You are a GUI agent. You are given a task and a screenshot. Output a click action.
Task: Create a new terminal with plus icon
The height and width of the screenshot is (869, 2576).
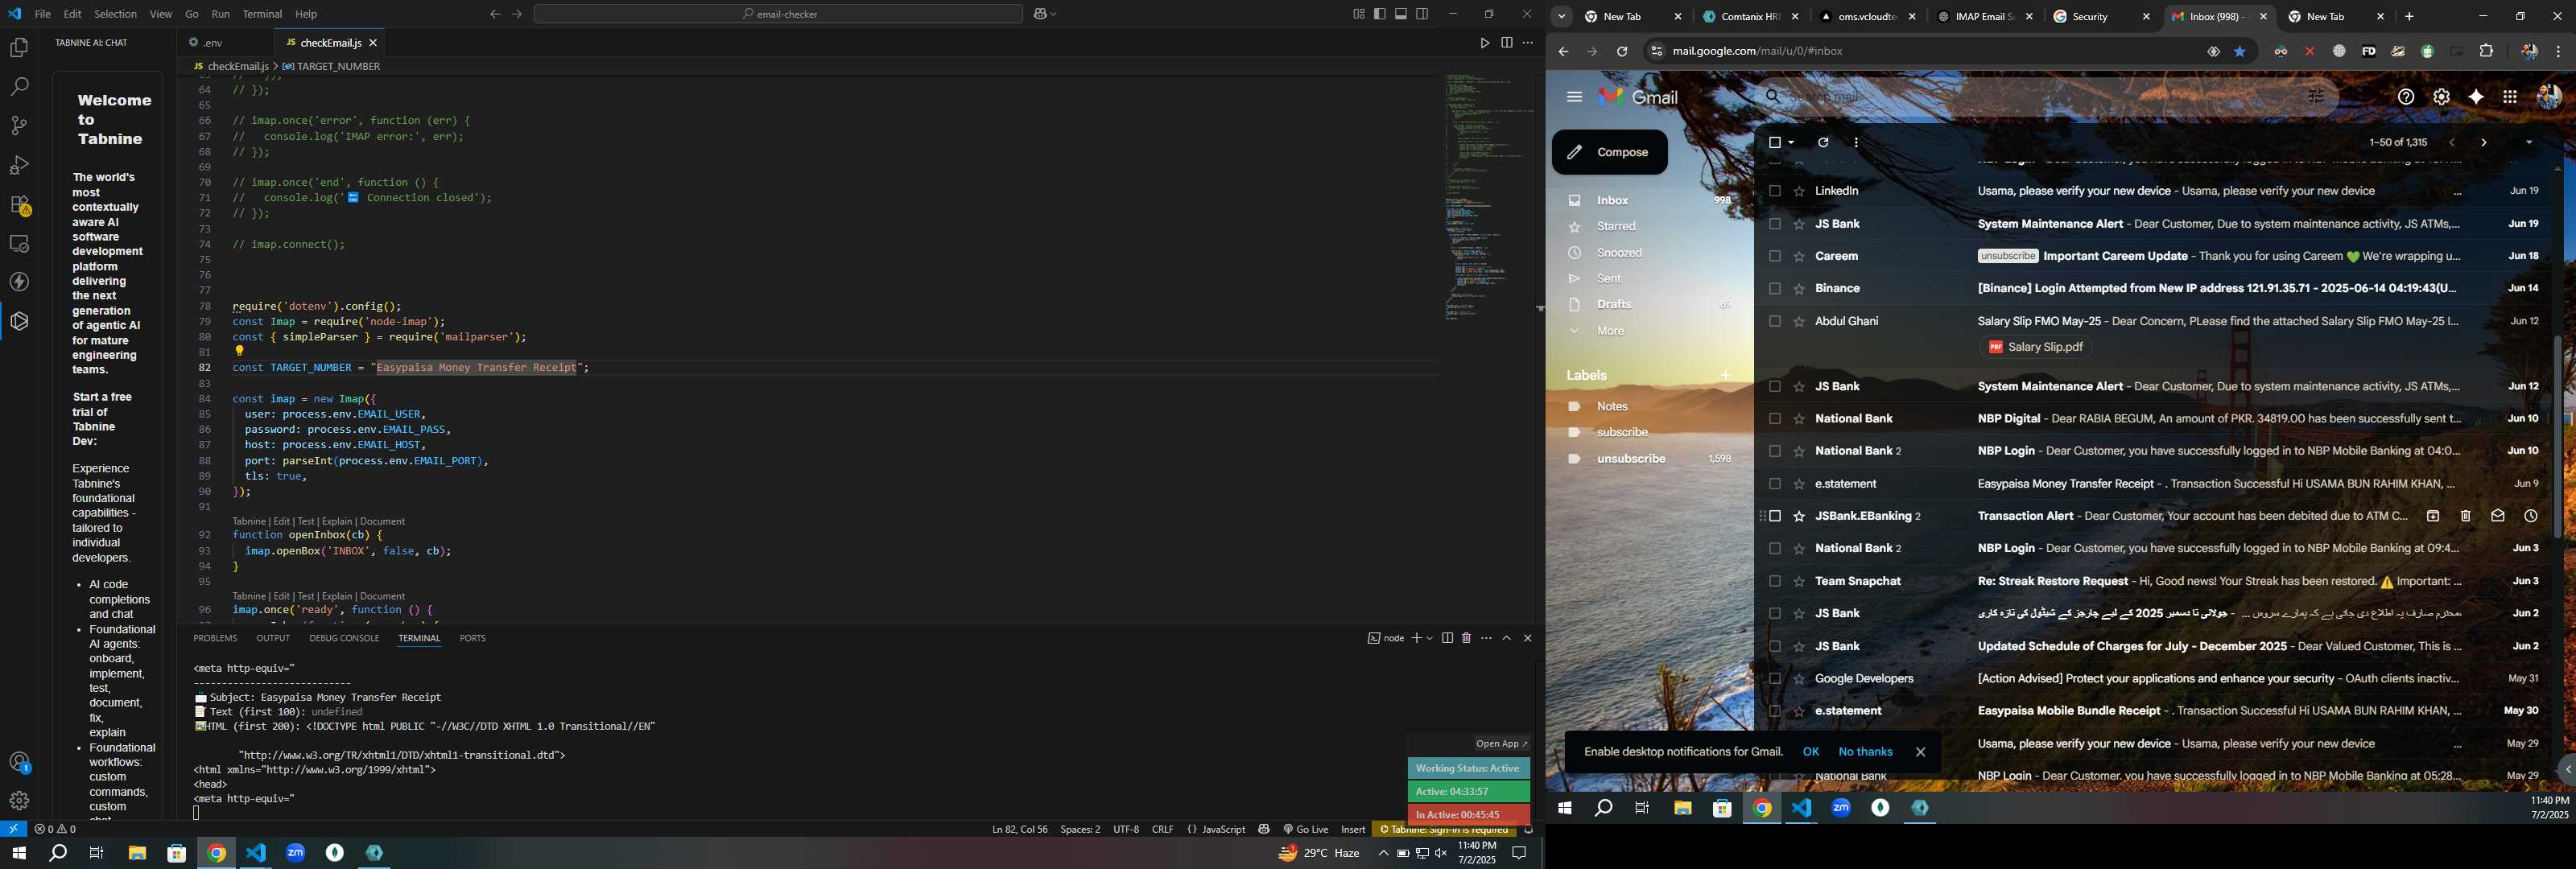pyautogui.click(x=1416, y=638)
